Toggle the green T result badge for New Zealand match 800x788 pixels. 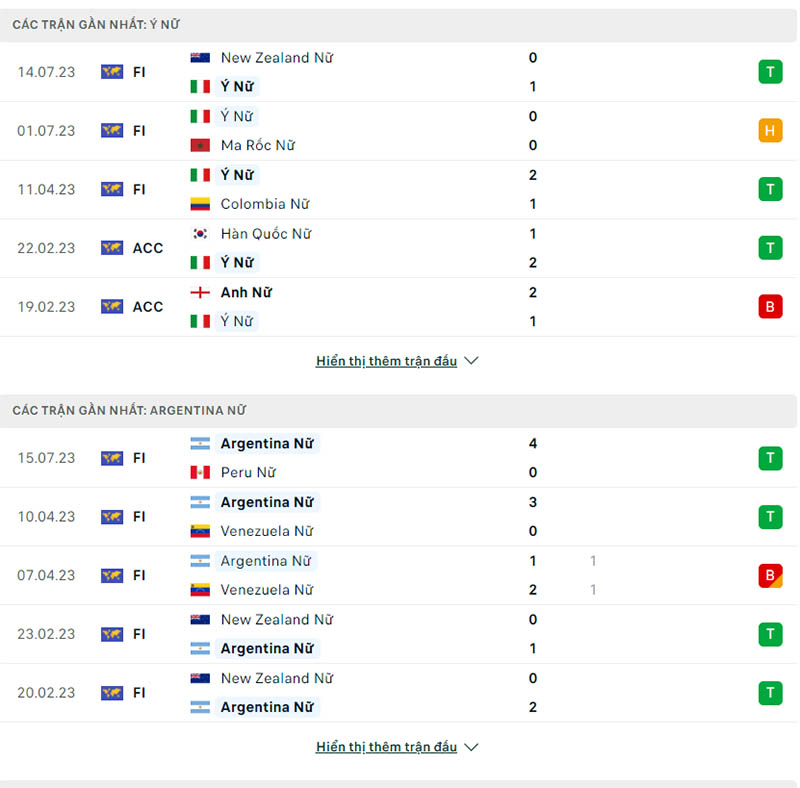[x=770, y=72]
